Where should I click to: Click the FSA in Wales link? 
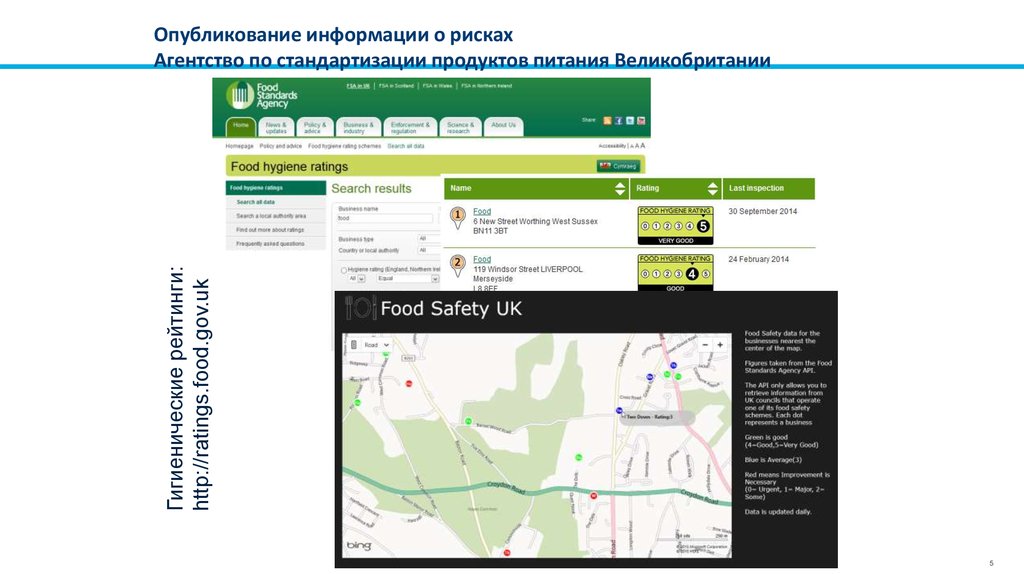point(437,86)
